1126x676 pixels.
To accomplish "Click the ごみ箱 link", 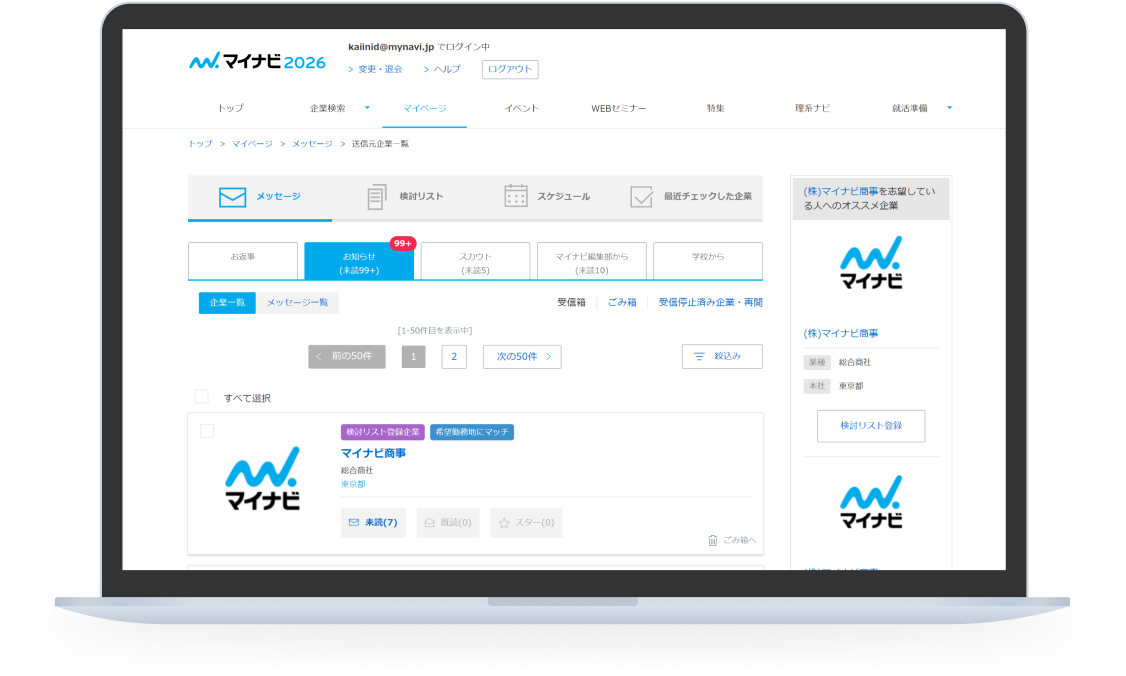I will click(622, 302).
